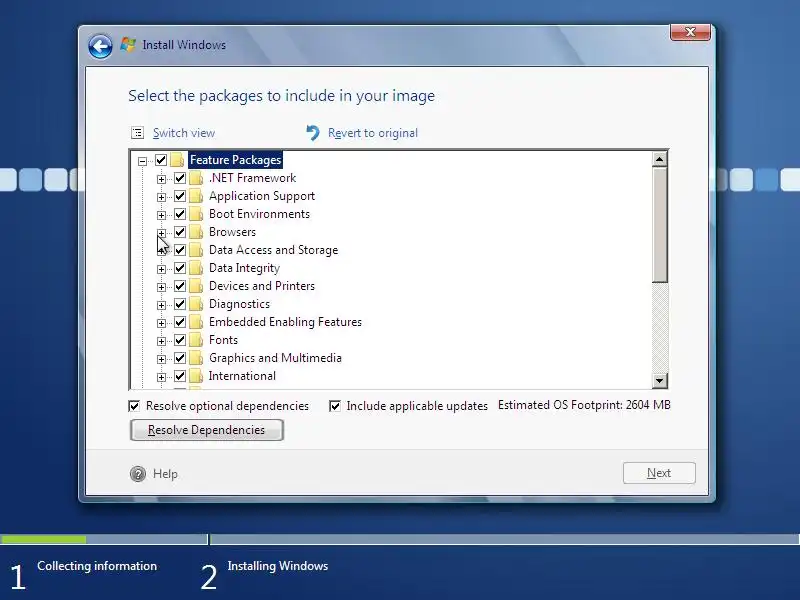Screen dimensions: 800x600
Task: Expand the Boot Environments node
Action: (161, 215)
